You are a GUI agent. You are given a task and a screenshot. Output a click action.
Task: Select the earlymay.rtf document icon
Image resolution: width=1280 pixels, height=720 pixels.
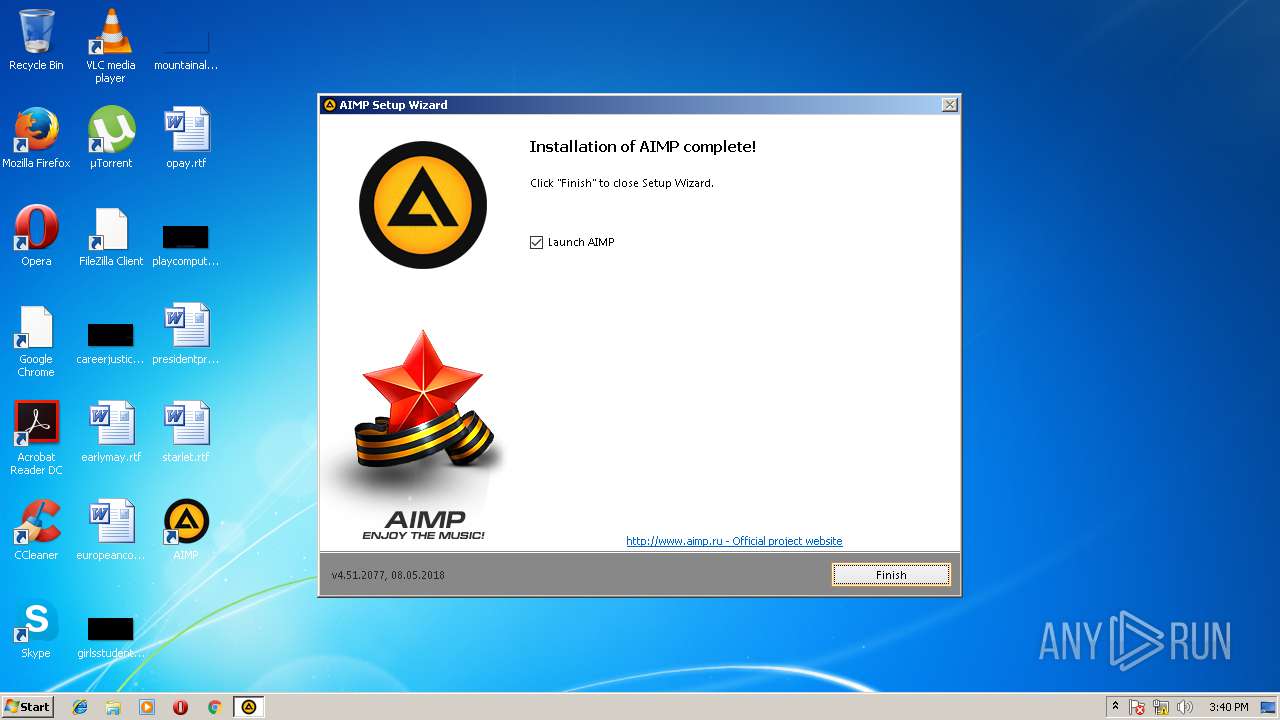(111, 432)
